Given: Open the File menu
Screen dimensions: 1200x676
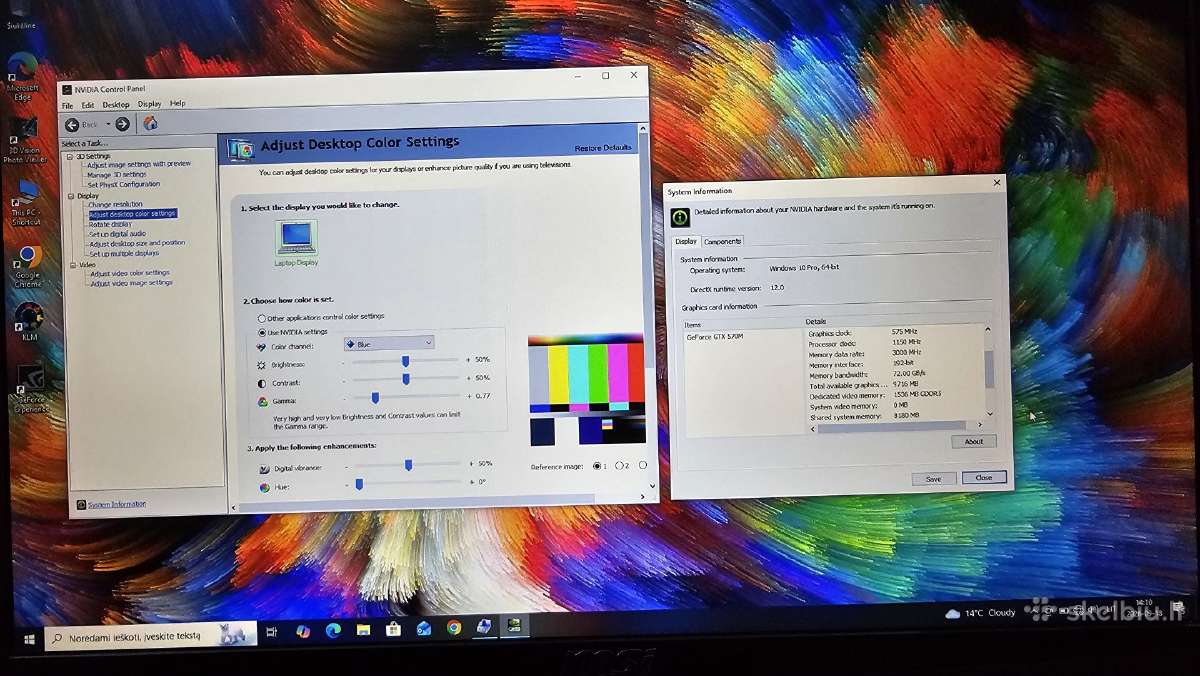Looking at the screenshot, I should pyautogui.click(x=67, y=105).
